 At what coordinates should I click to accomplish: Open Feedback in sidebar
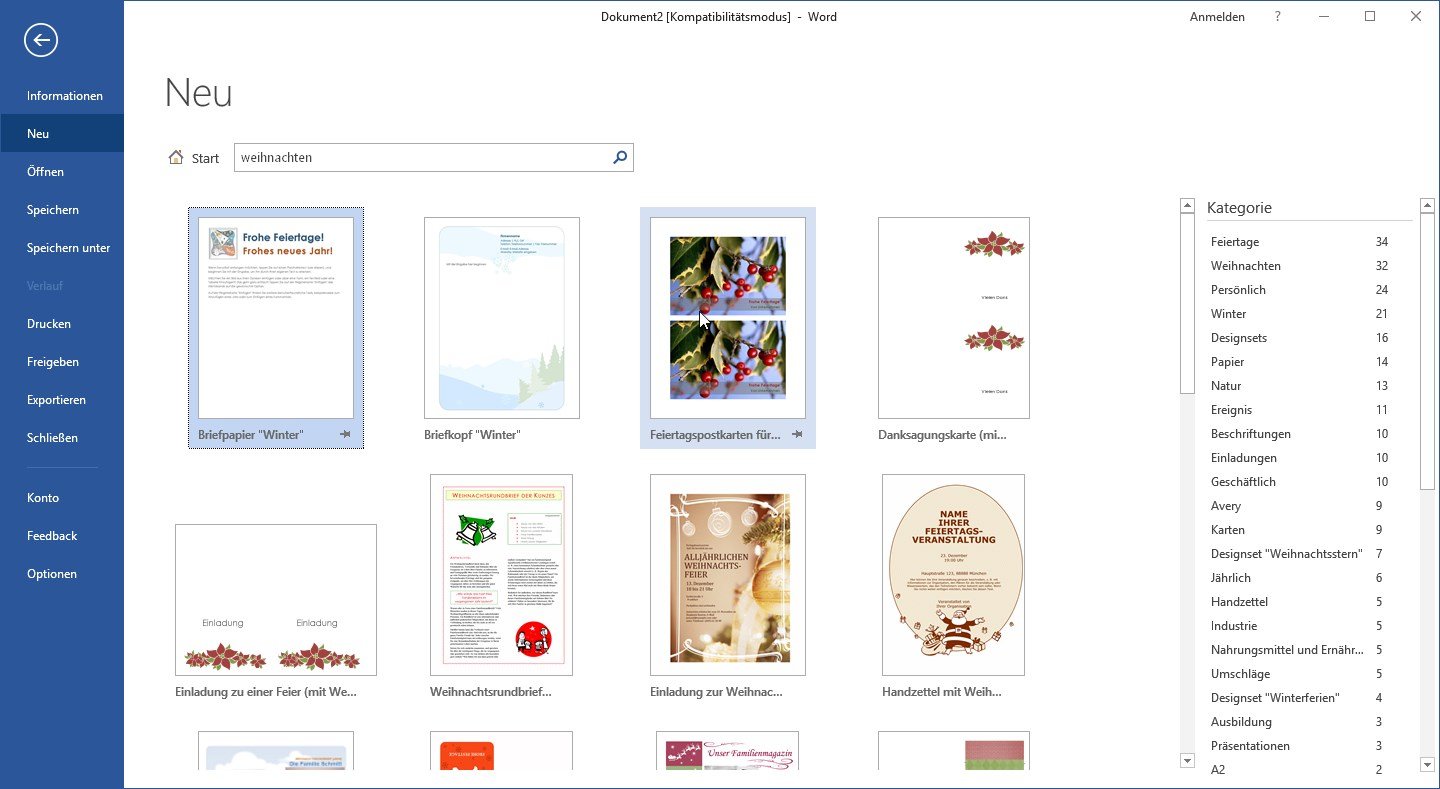pyautogui.click(x=62, y=536)
